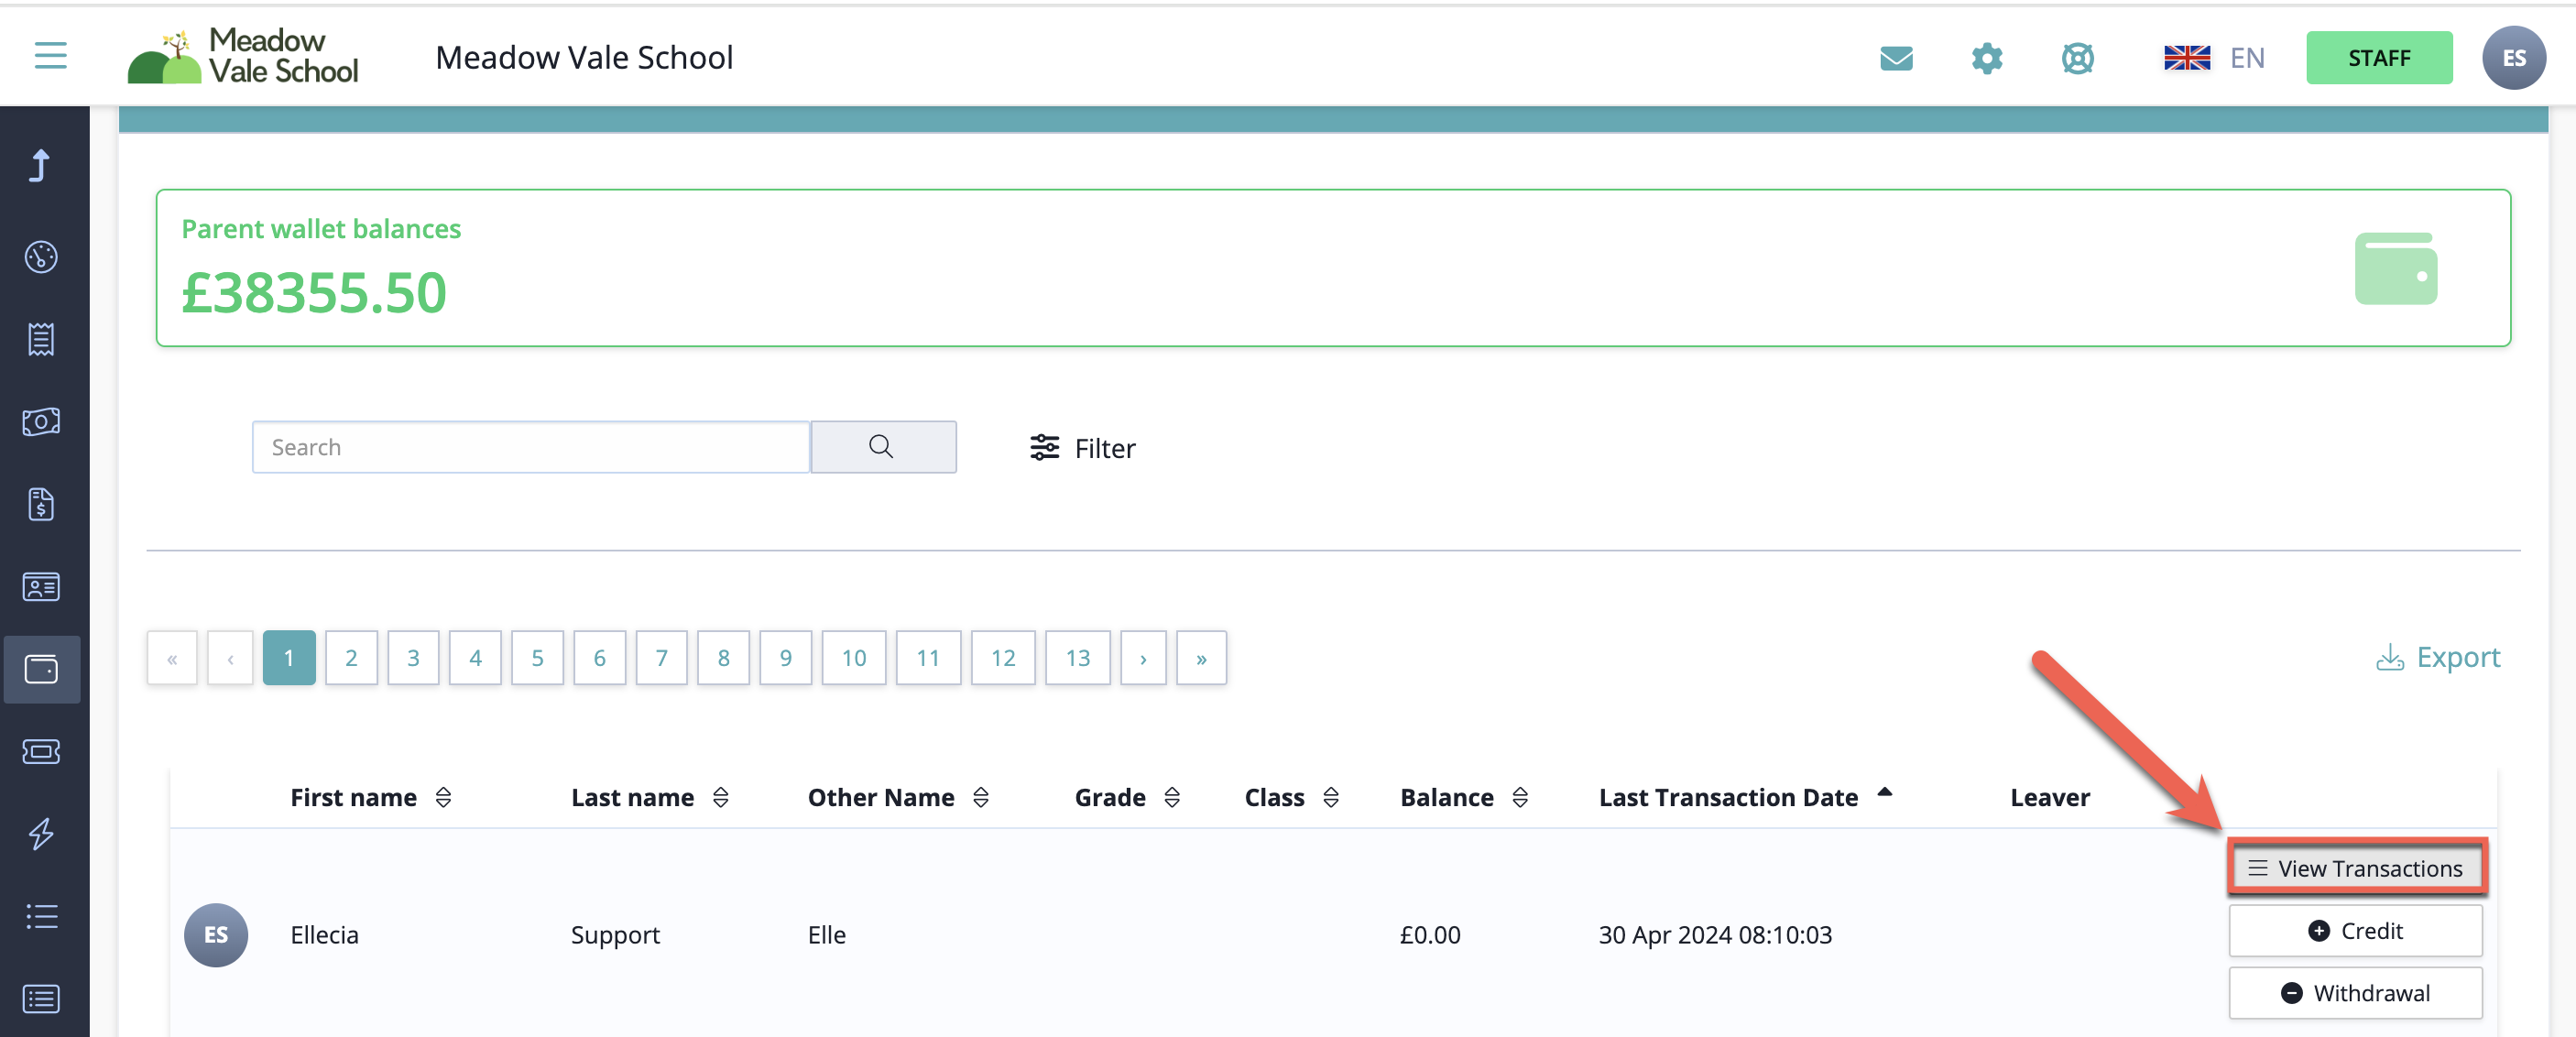Screen dimensions: 2576x1037
Task: Click the Leaver column header
Action: point(2050,797)
